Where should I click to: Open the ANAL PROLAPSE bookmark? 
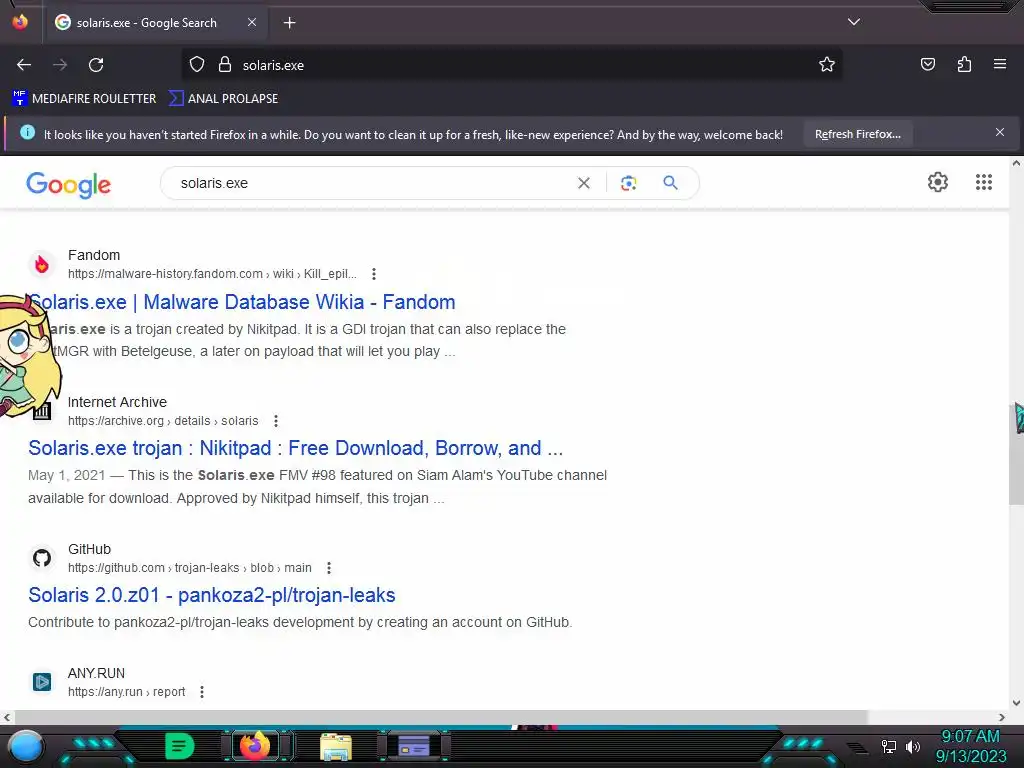(223, 99)
